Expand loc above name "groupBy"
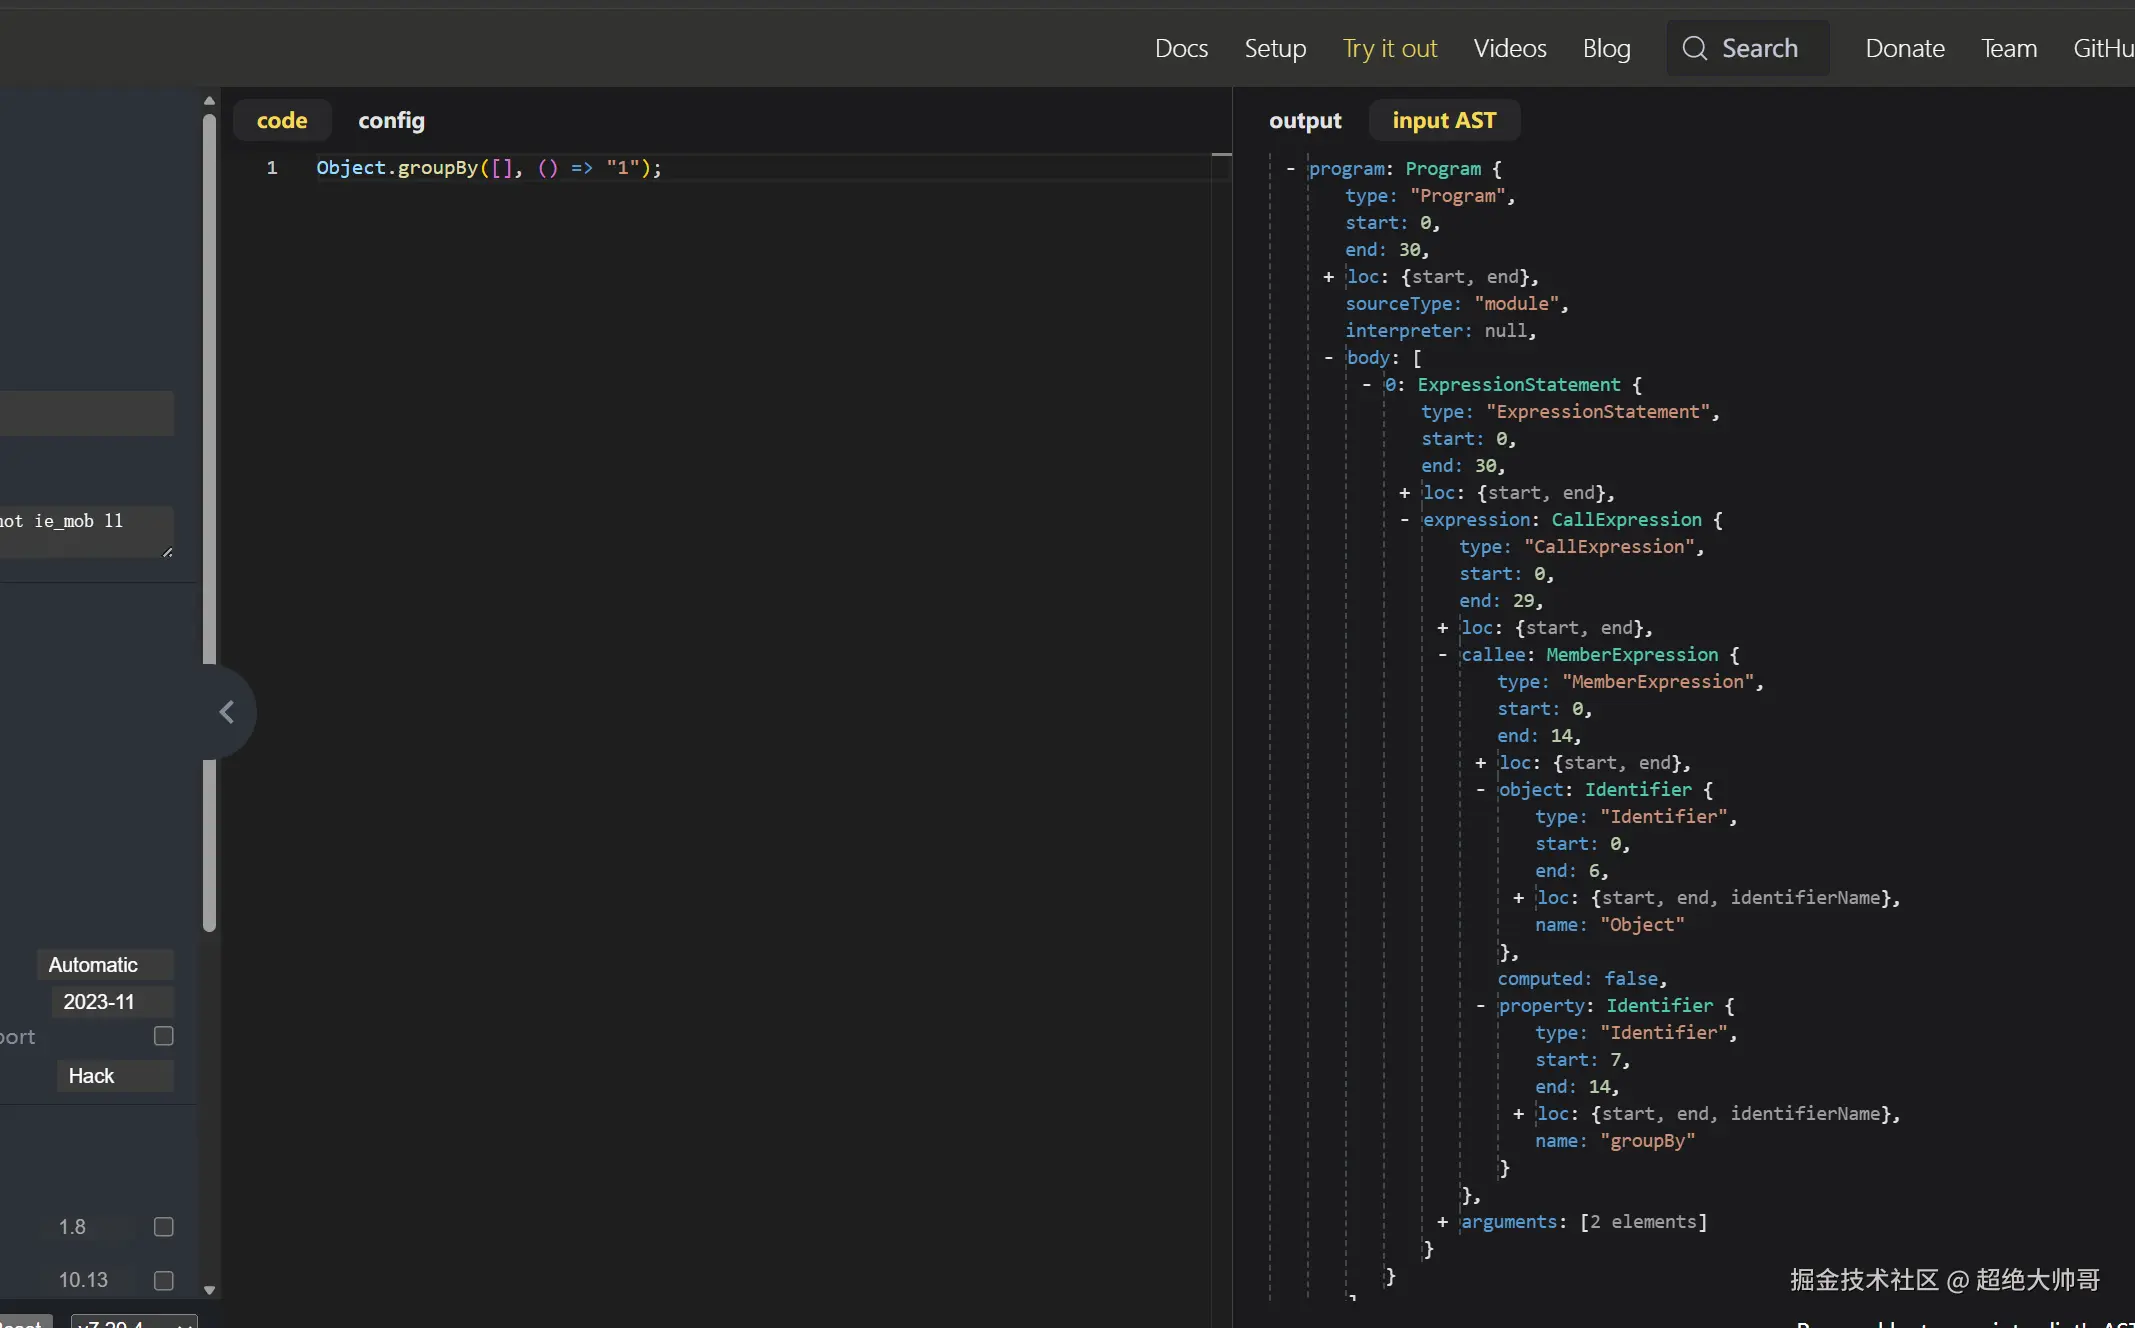This screenshot has width=2135, height=1328. tap(1518, 1114)
